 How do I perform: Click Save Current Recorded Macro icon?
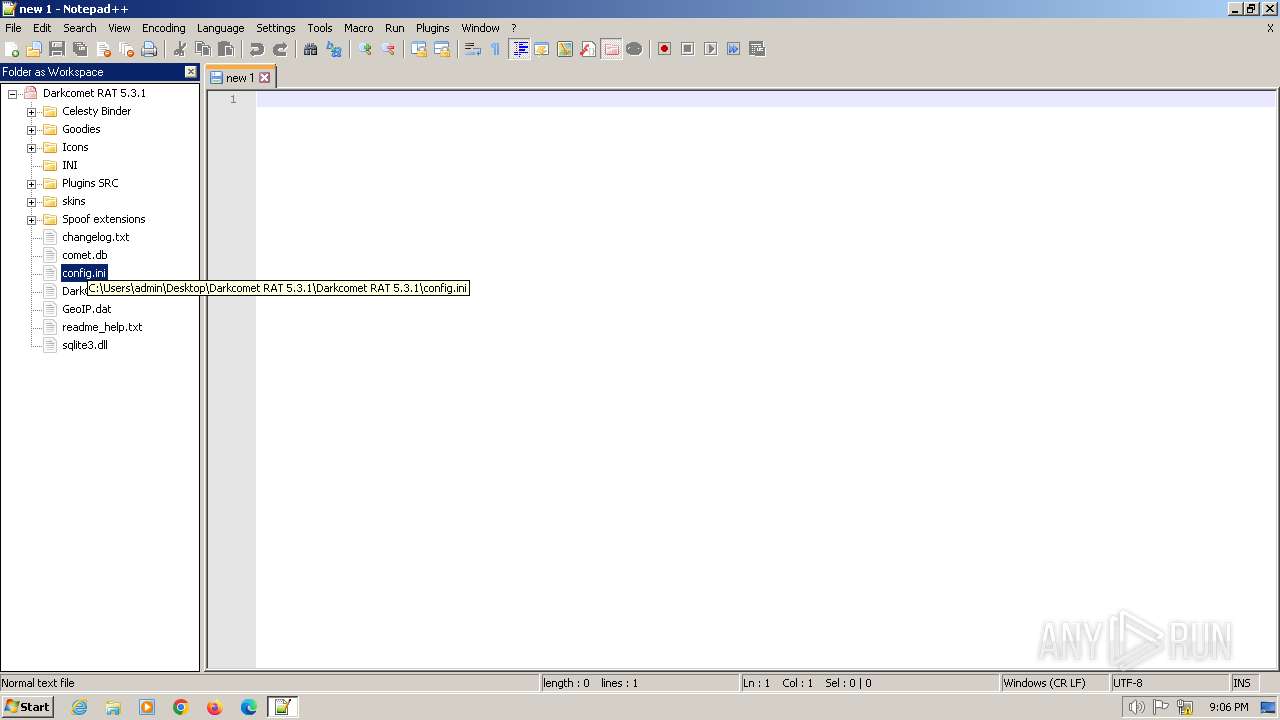click(x=757, y=49)
